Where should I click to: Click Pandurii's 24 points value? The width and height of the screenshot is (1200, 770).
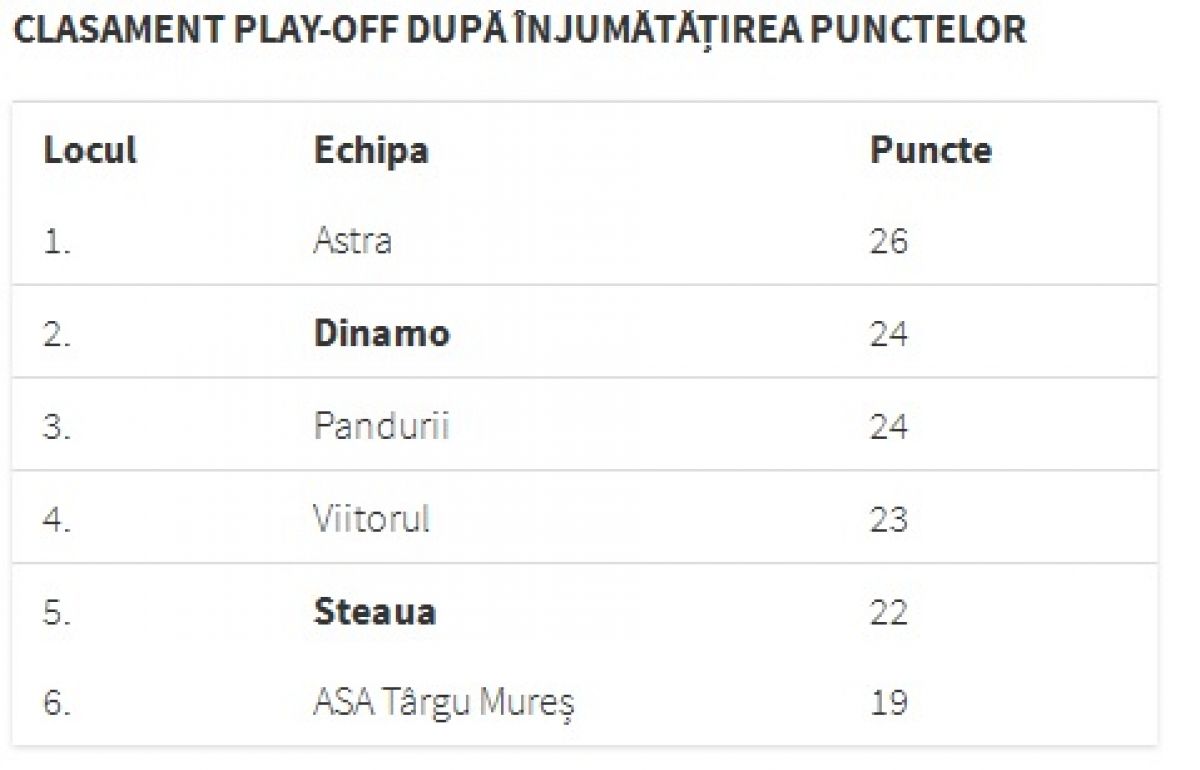point(888,426)
